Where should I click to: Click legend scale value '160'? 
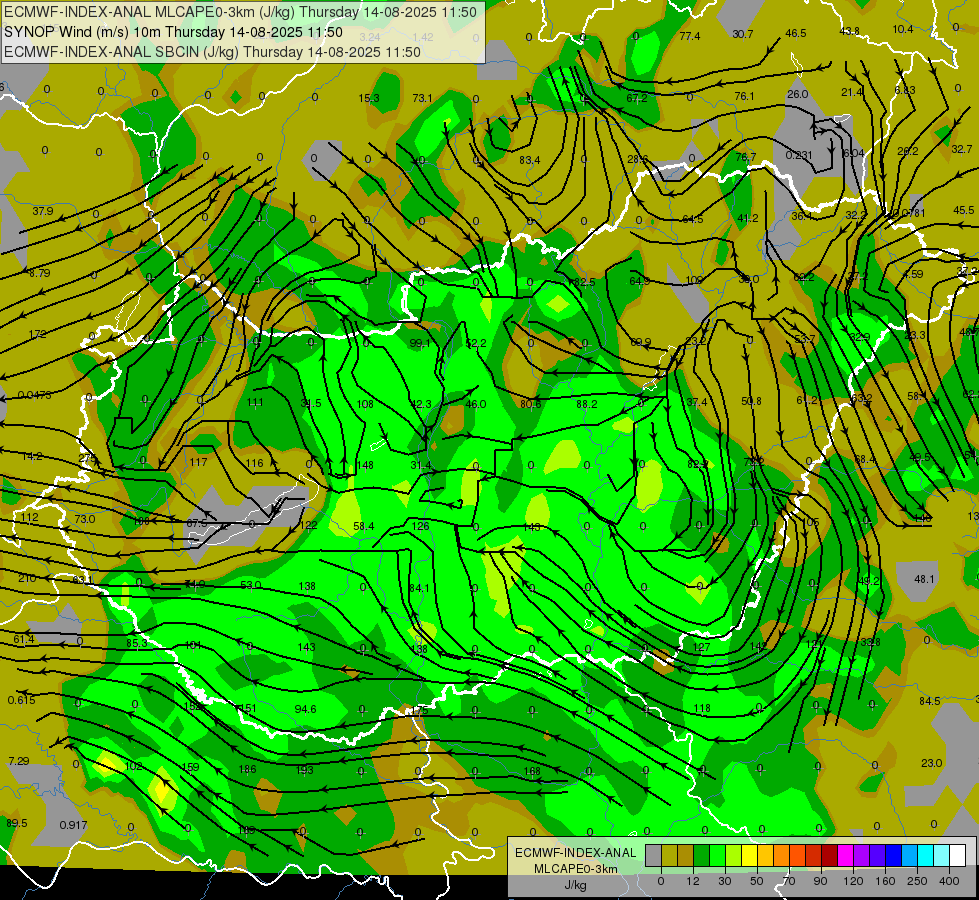click(x=885, y=881)
